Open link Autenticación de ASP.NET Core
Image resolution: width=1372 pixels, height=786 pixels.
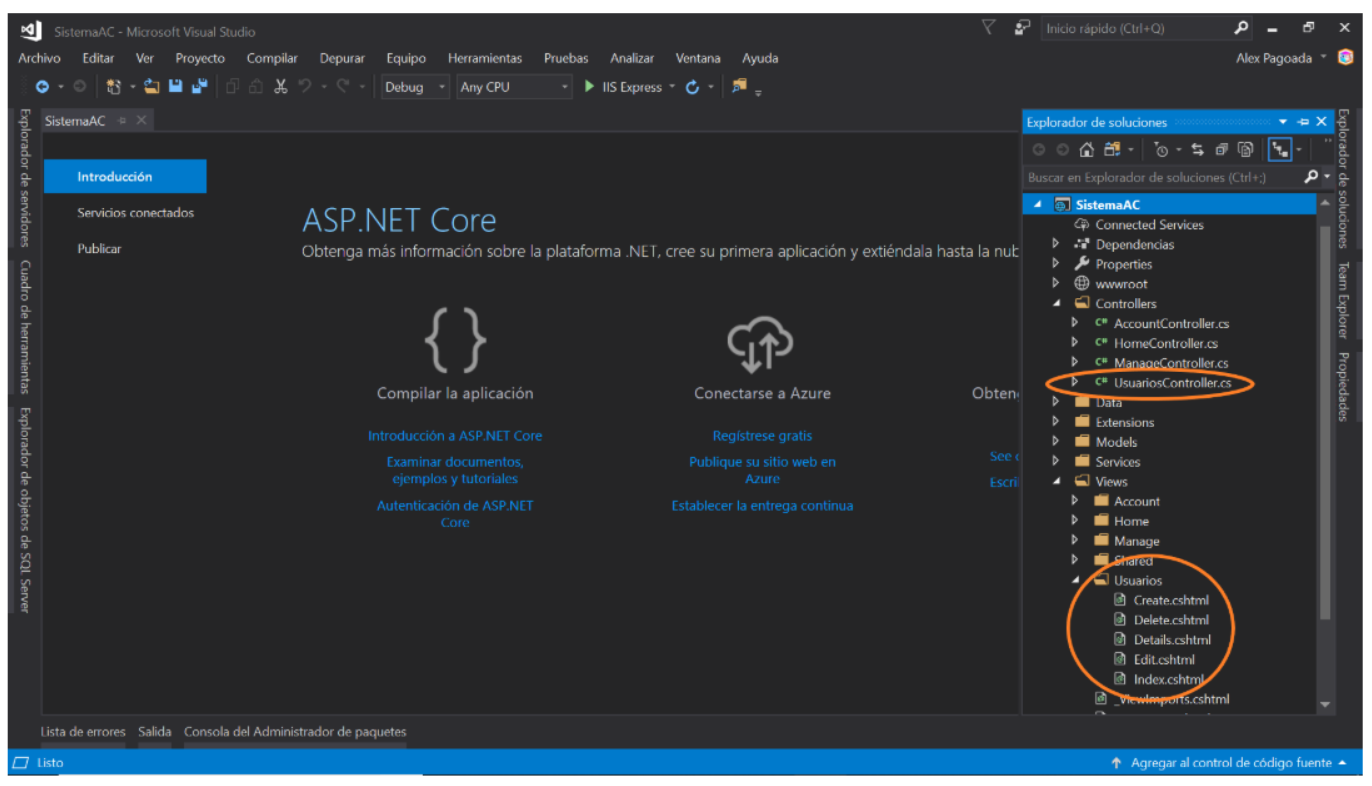(455, 514)
